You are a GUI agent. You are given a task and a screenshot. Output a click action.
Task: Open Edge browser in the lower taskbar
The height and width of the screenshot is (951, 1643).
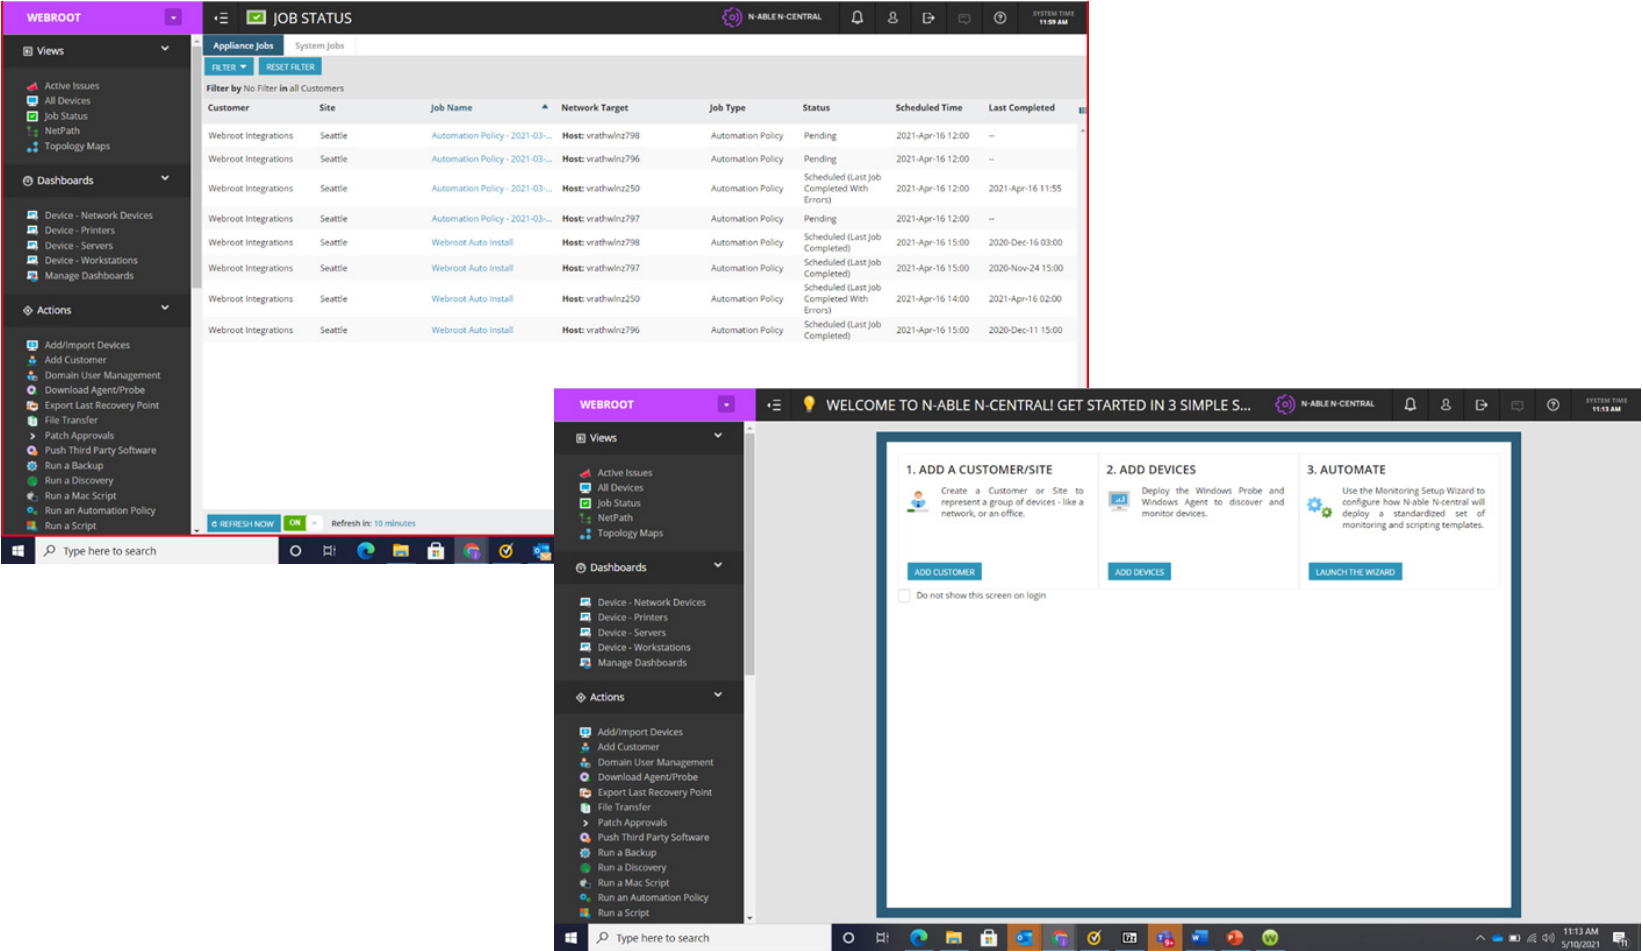click(918, 937)
